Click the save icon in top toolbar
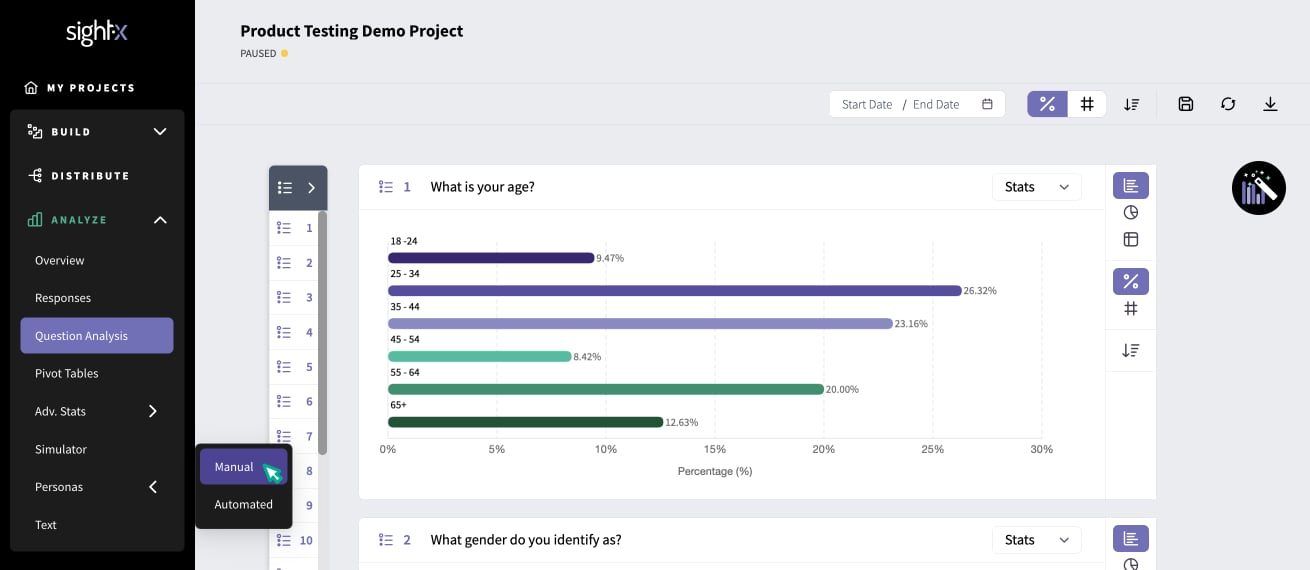Screen dimensions: 1310x570 [x=1186, y=104]
